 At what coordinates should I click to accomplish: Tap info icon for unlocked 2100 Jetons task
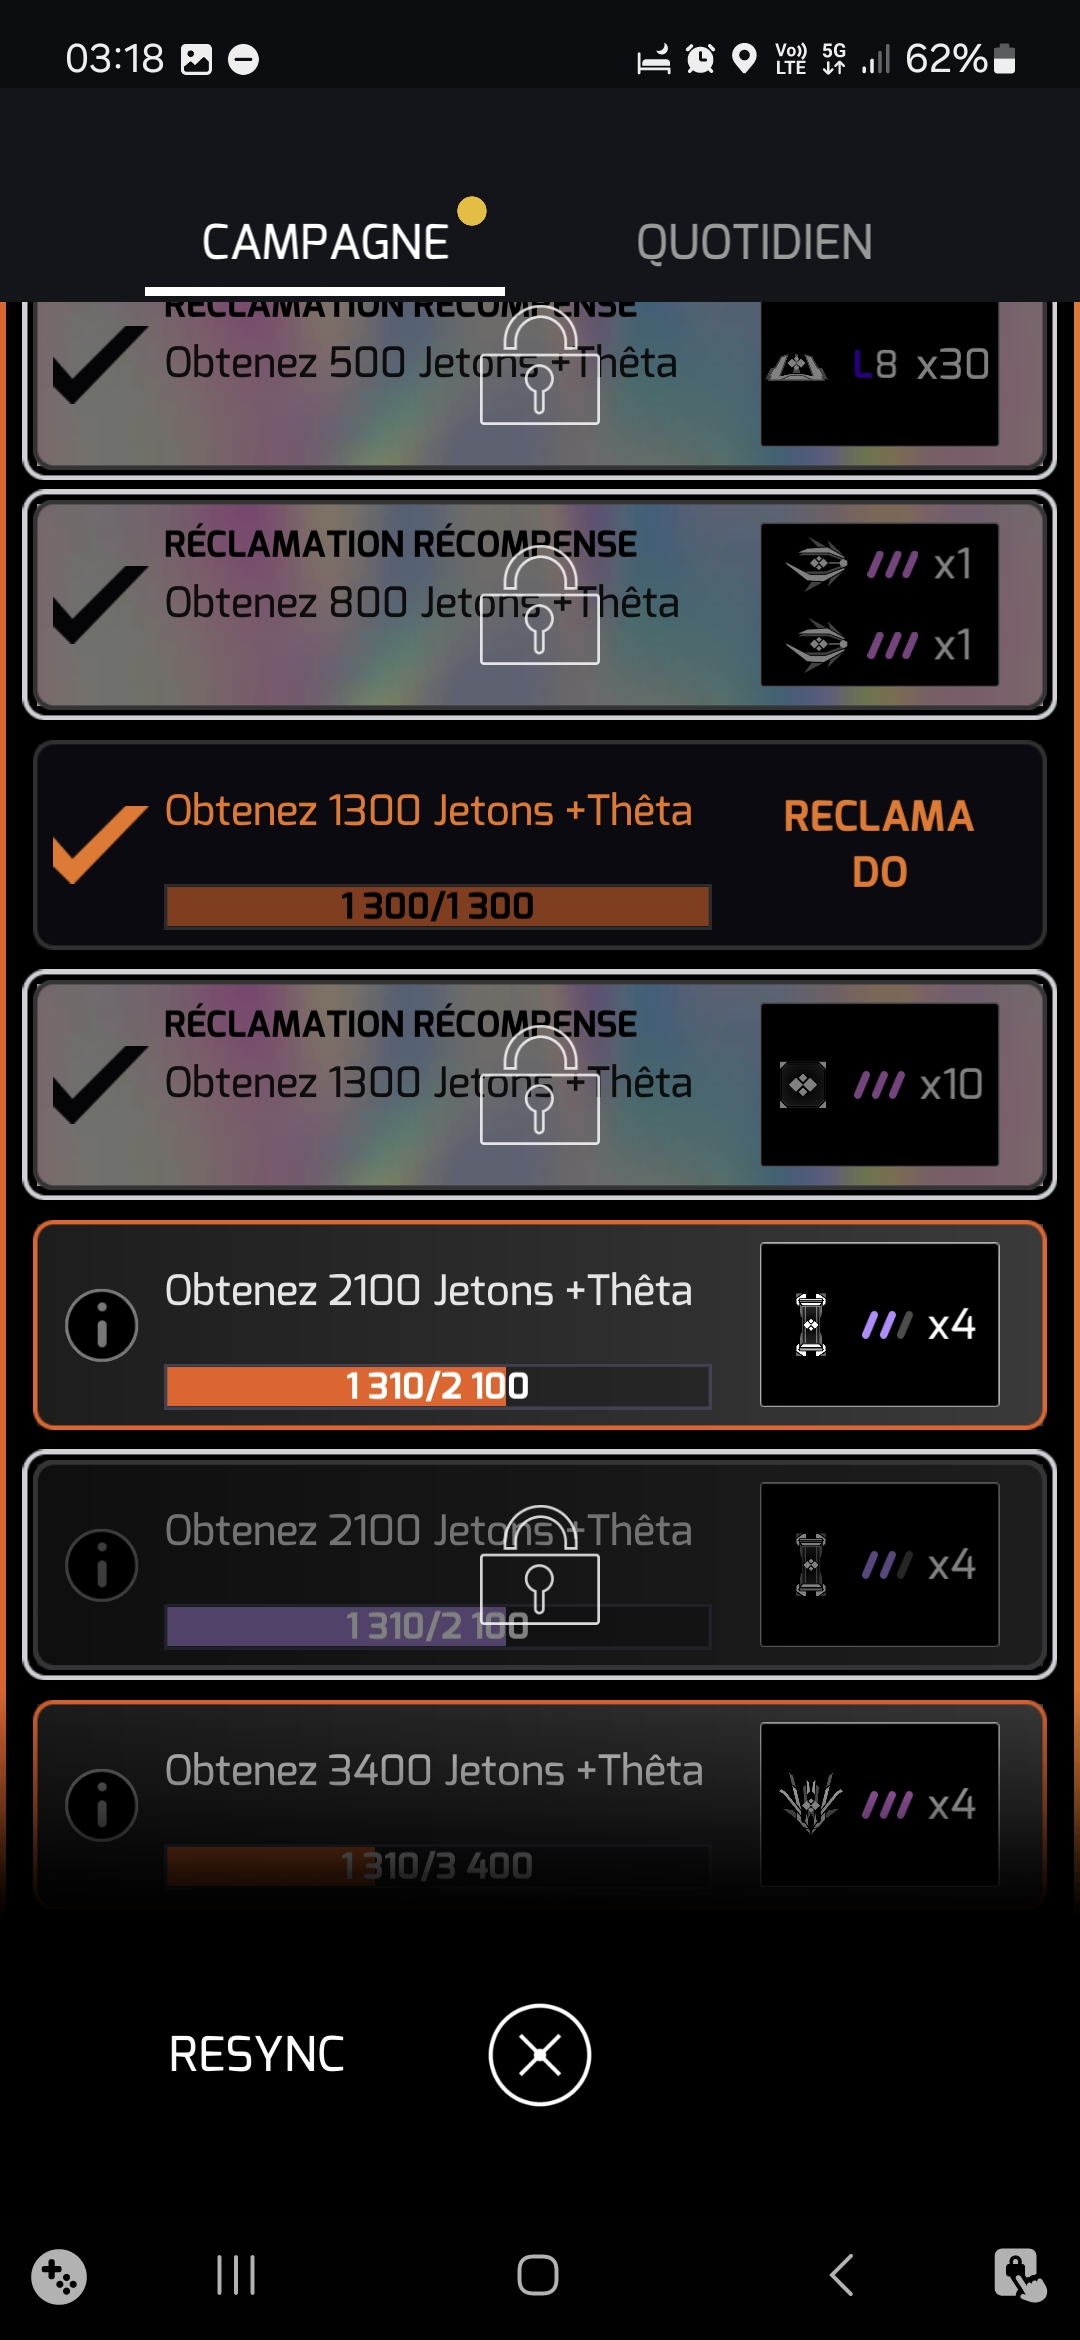(101, 1325)
